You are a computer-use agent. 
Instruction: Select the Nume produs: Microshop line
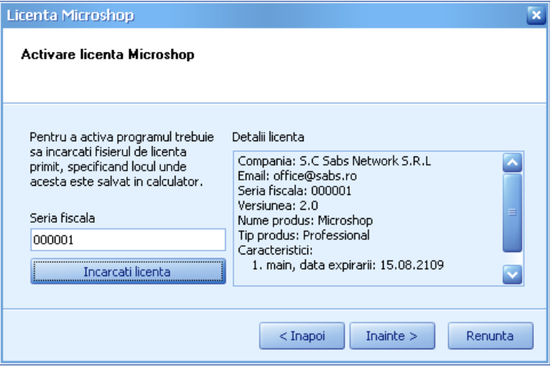[x=305, y=220]
